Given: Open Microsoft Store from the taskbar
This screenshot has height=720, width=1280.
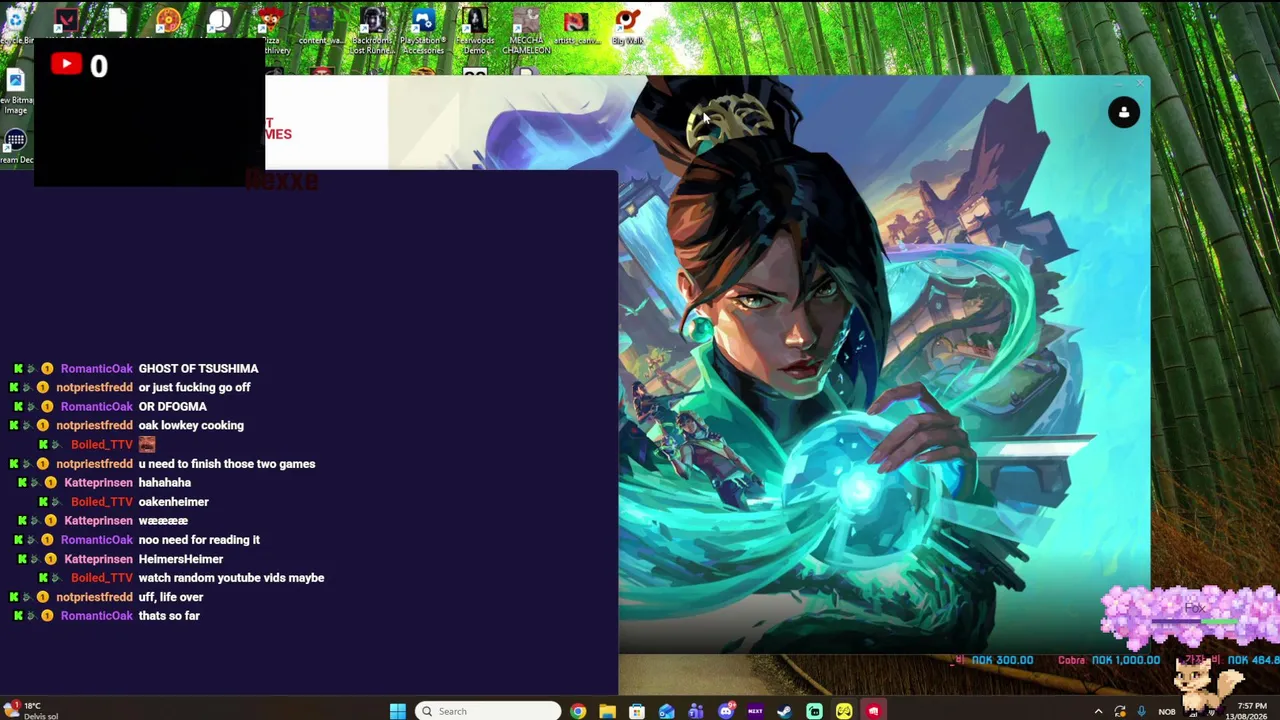Looking at the screenshot, I should click(637, 711).
